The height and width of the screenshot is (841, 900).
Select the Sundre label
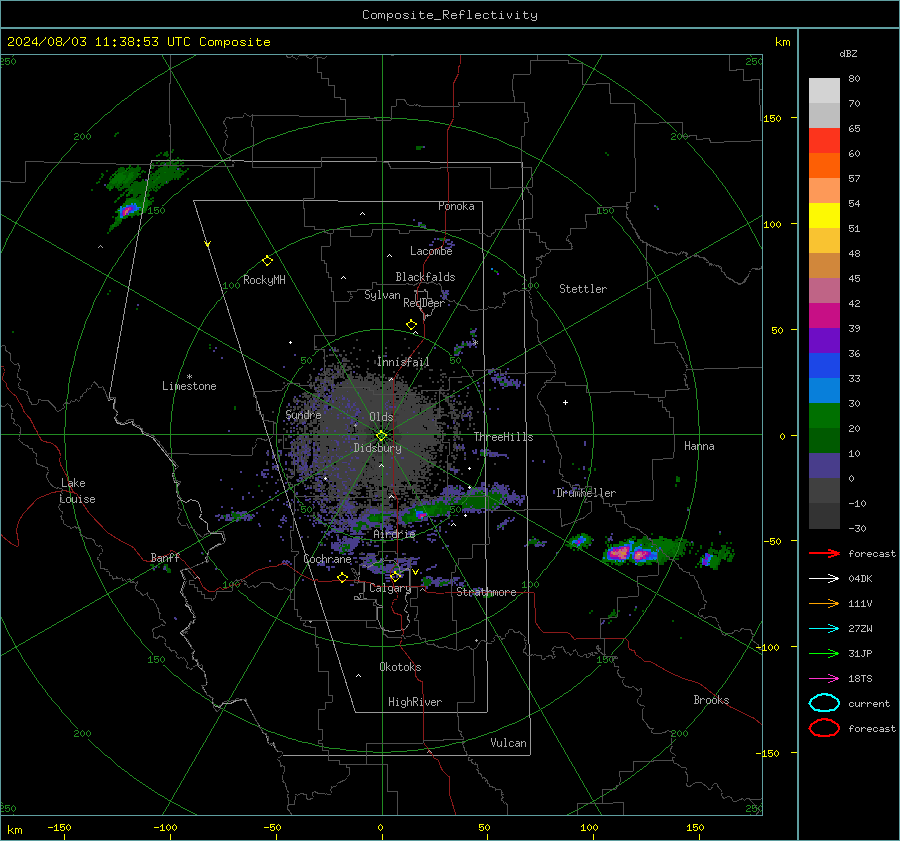[303, 414]
